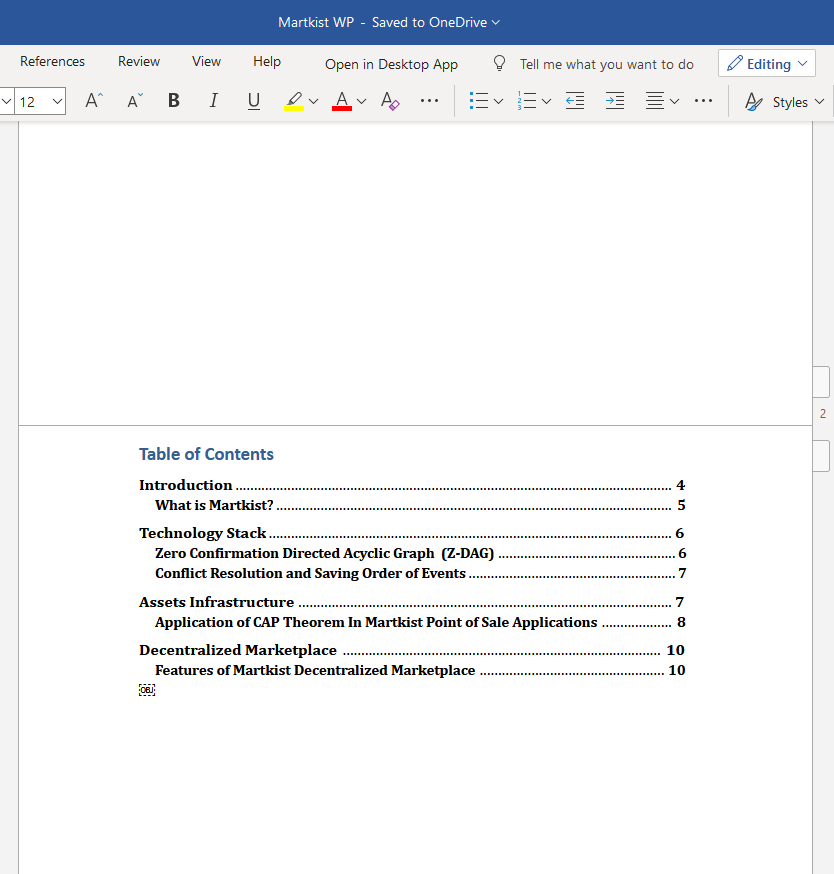Apply numbered list
The width and height of the screenshot is (834, 874).
tap(527, 101)
